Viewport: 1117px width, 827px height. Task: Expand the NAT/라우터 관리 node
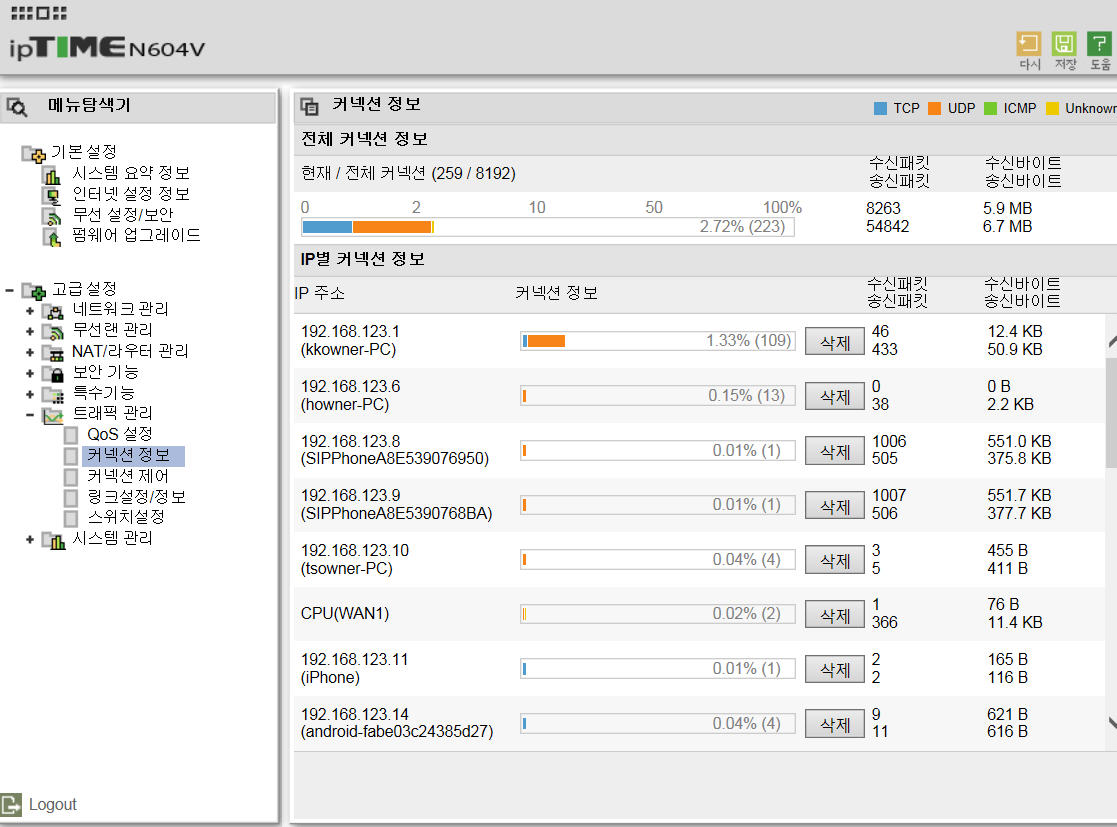click(x=30, y=352)
